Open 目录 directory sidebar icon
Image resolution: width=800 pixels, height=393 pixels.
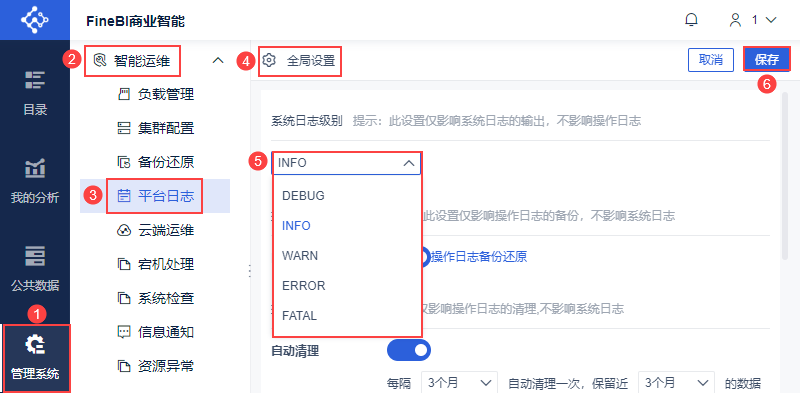point(35,80)
